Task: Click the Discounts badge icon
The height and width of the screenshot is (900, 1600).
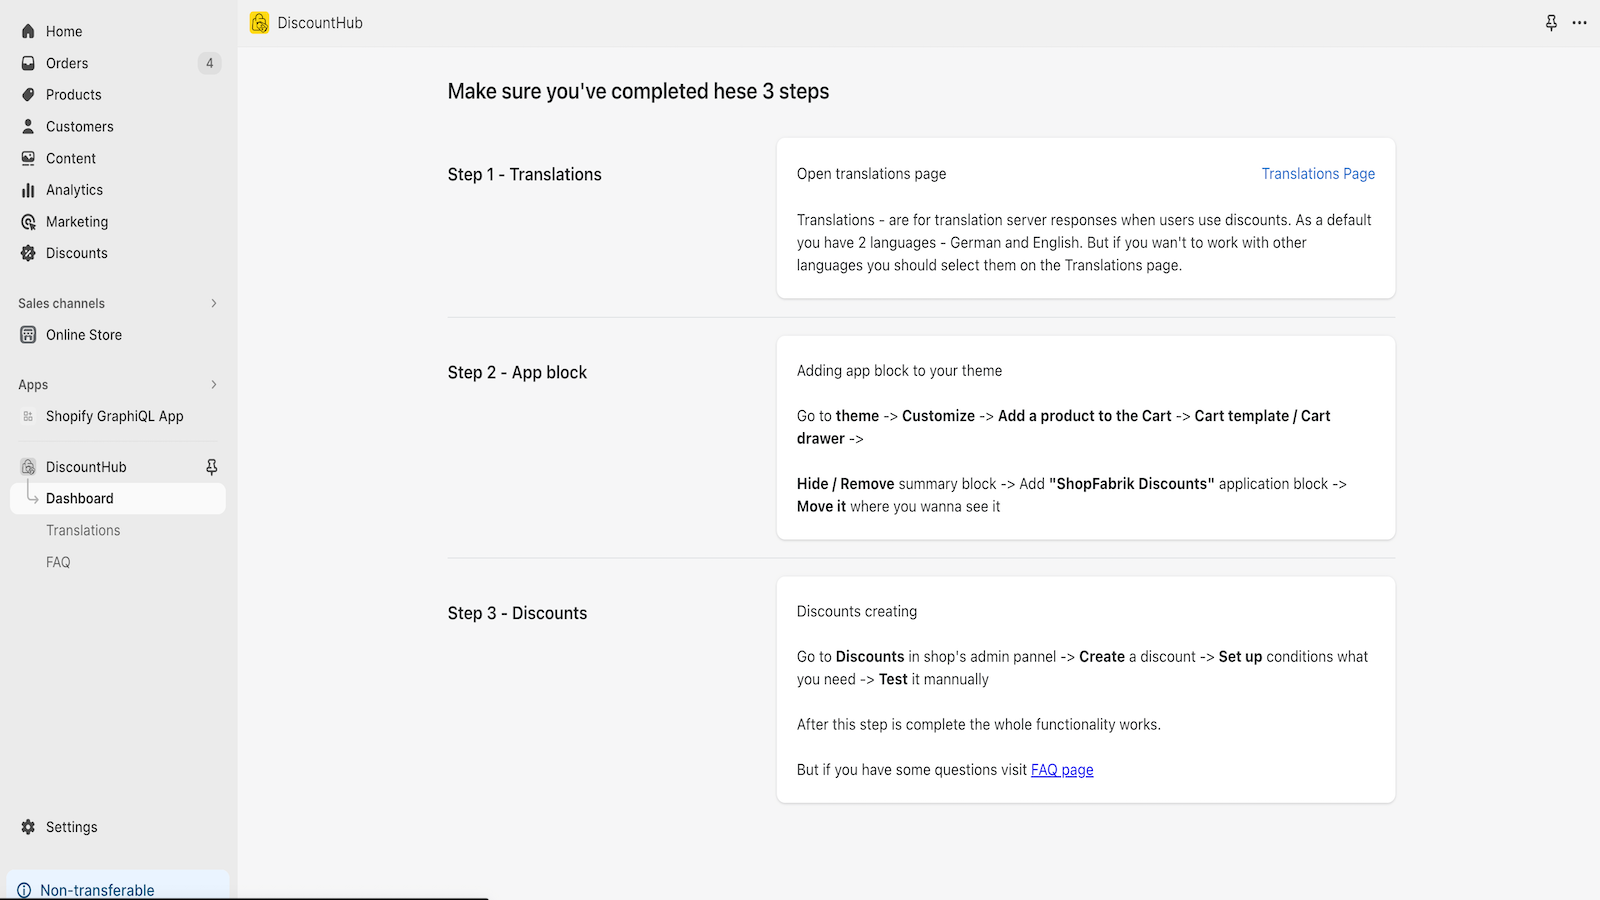Action: [28, 253]
